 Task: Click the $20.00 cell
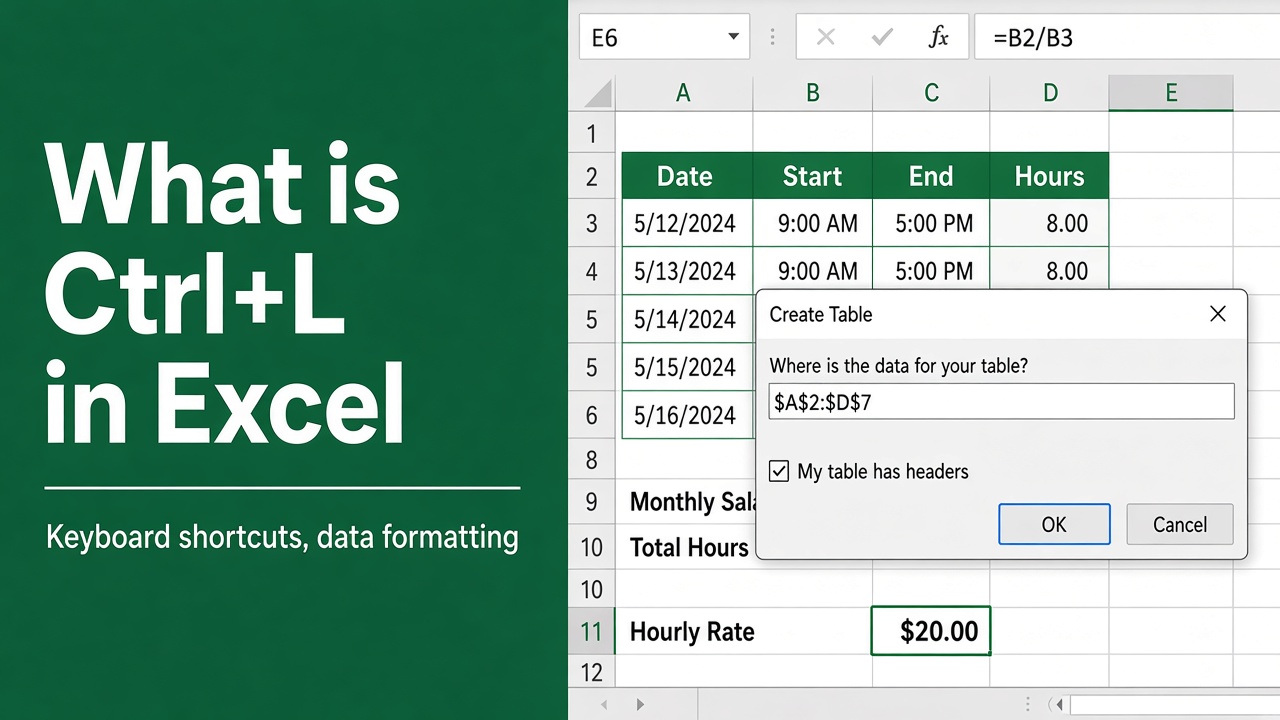click(x=931, y=631)
